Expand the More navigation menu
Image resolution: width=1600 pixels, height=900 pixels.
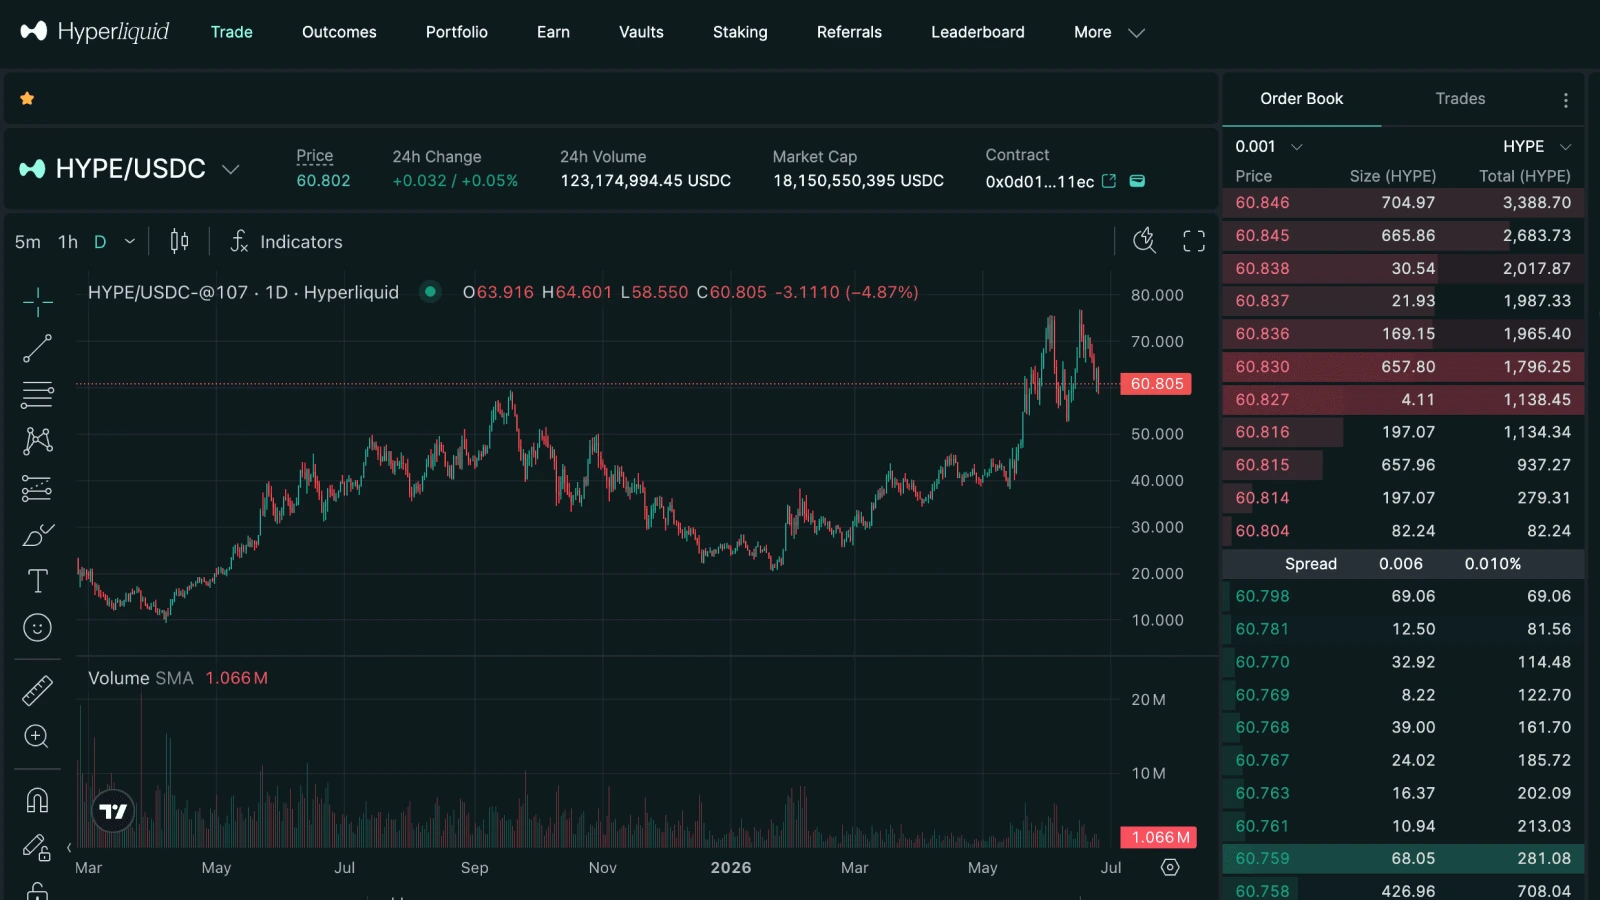[1108, 32]
